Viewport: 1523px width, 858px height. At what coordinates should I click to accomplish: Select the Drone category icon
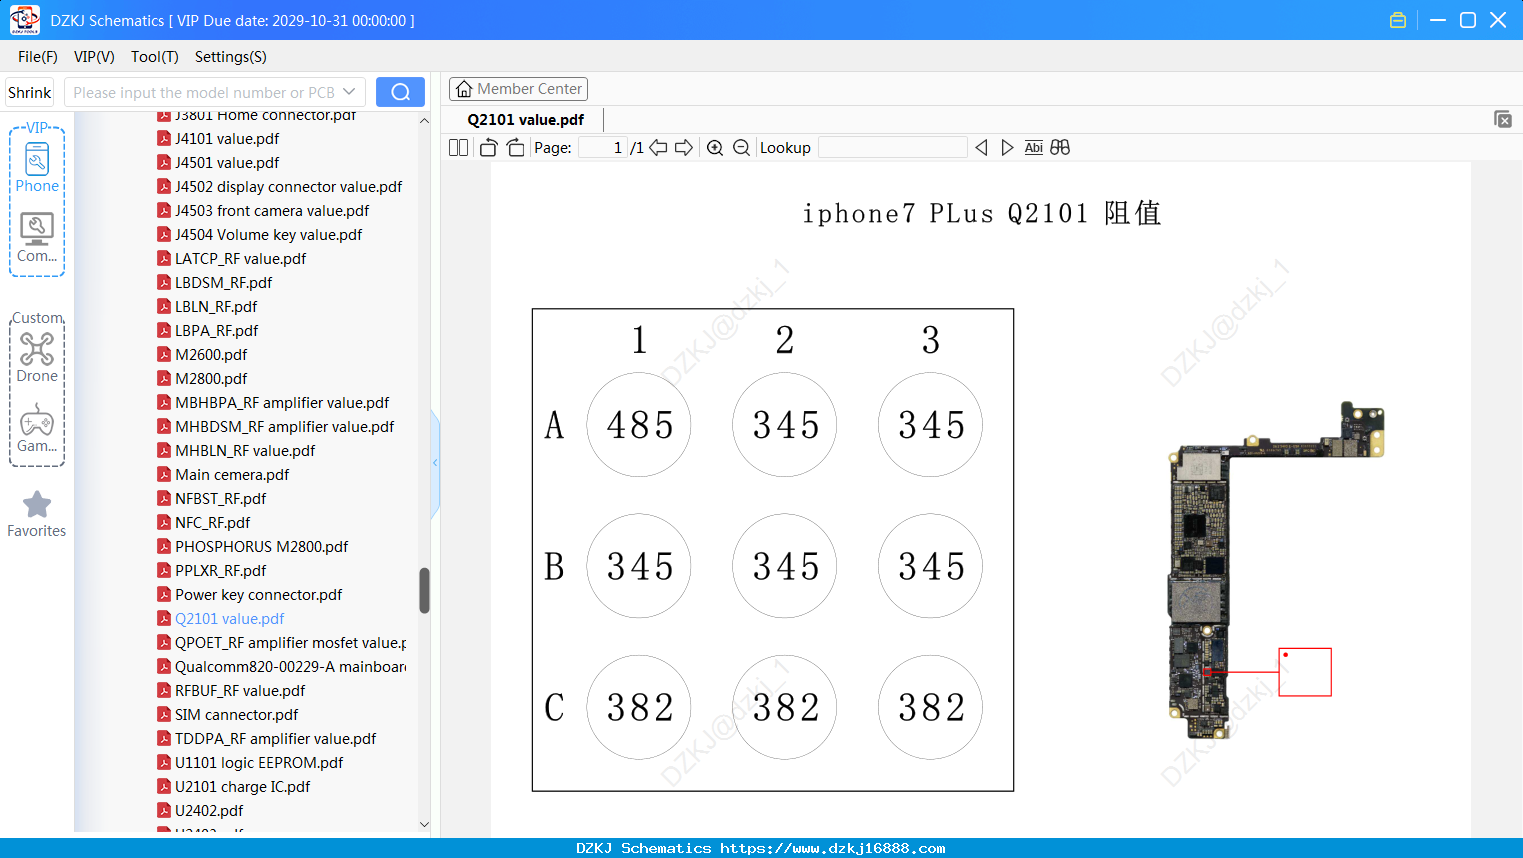pyautogui.click(x=37, y=357)
